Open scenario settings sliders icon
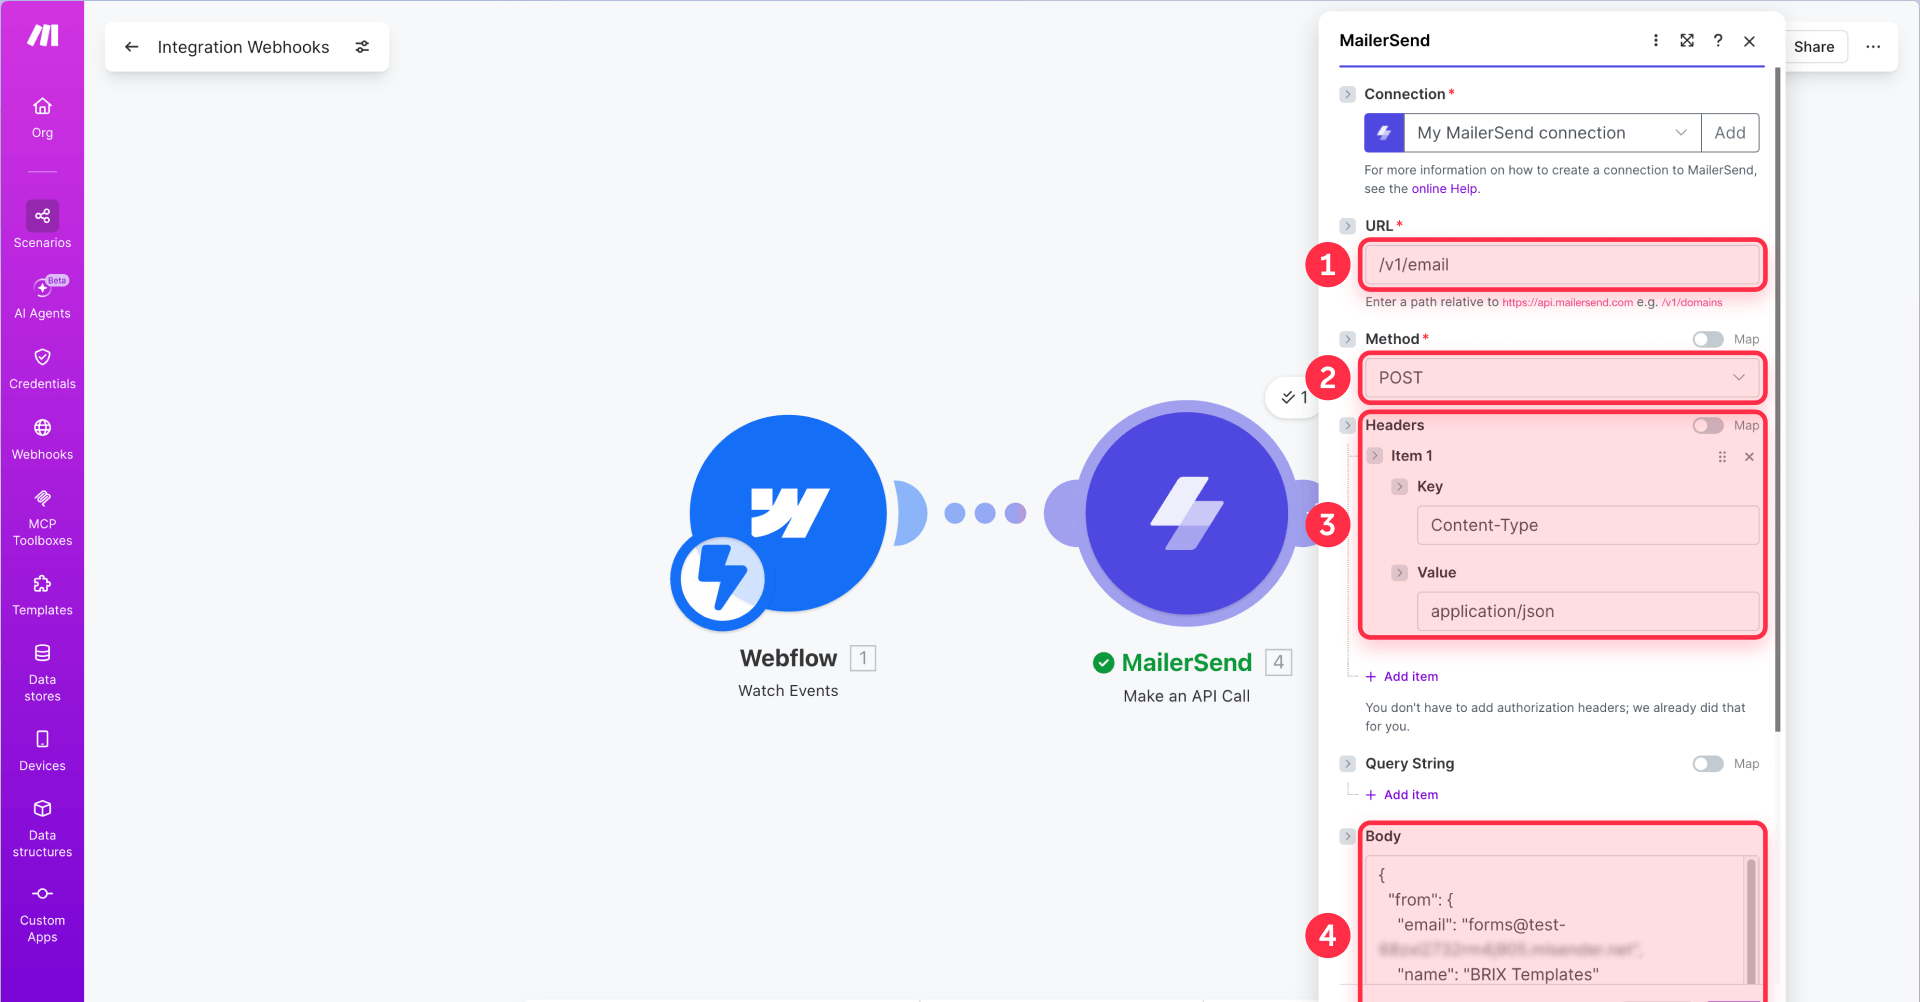1920x1002 pixels. pyautogui.click(x=362, y=47)
